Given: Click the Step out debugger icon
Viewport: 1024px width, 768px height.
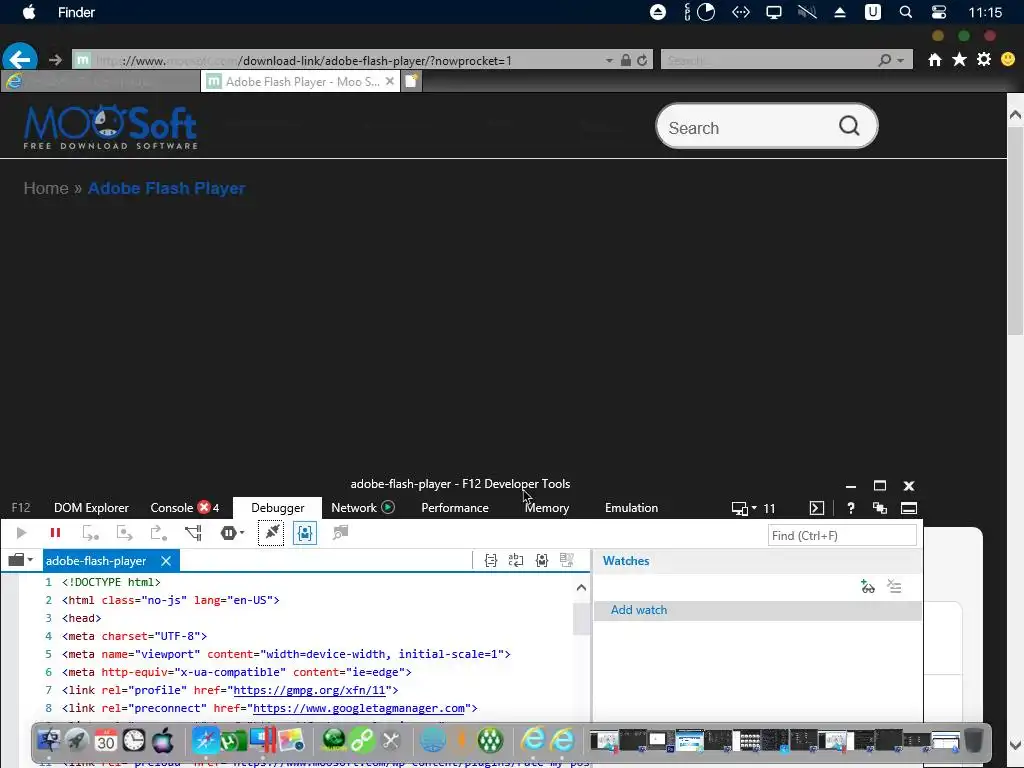Looking at the screenshot, I should point(159,533).
